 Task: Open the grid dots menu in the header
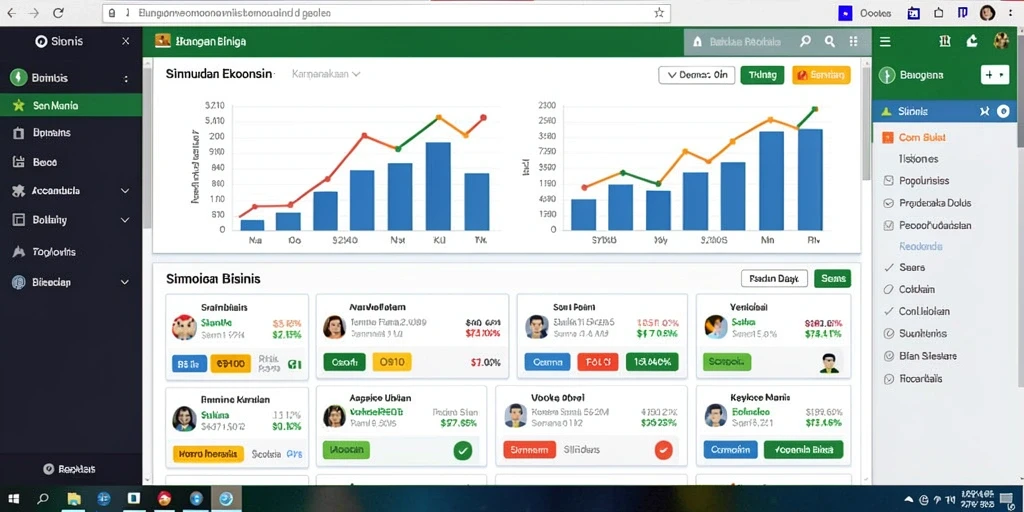(x=854, y=41)
